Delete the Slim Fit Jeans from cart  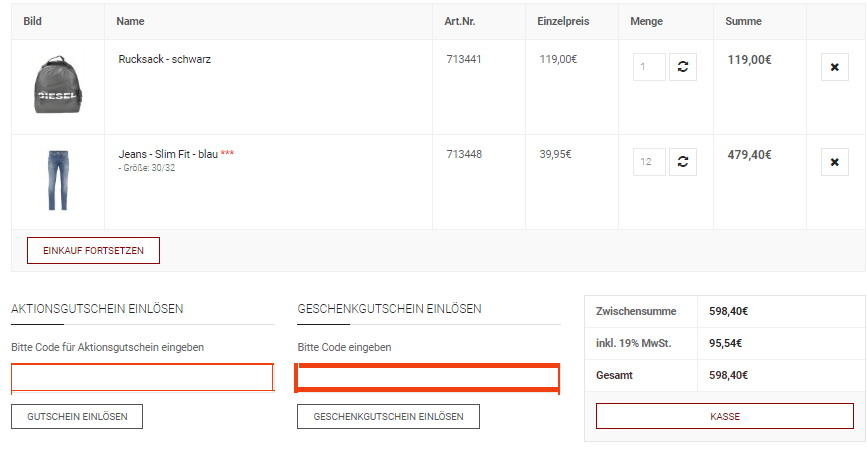[834, 162]
